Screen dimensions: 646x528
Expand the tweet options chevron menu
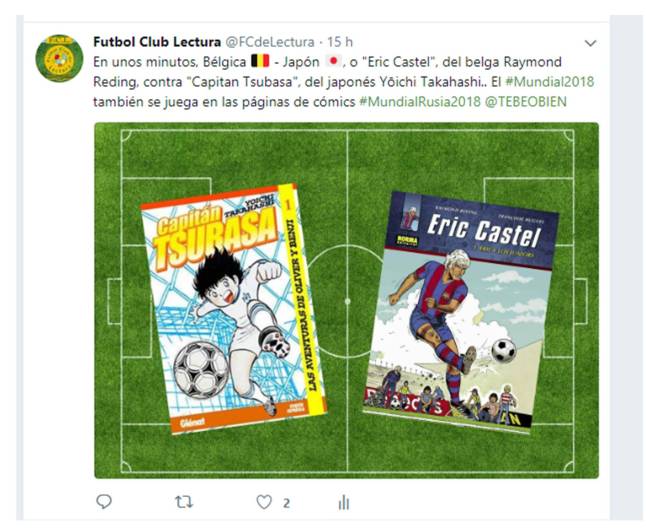click(590, 43)
